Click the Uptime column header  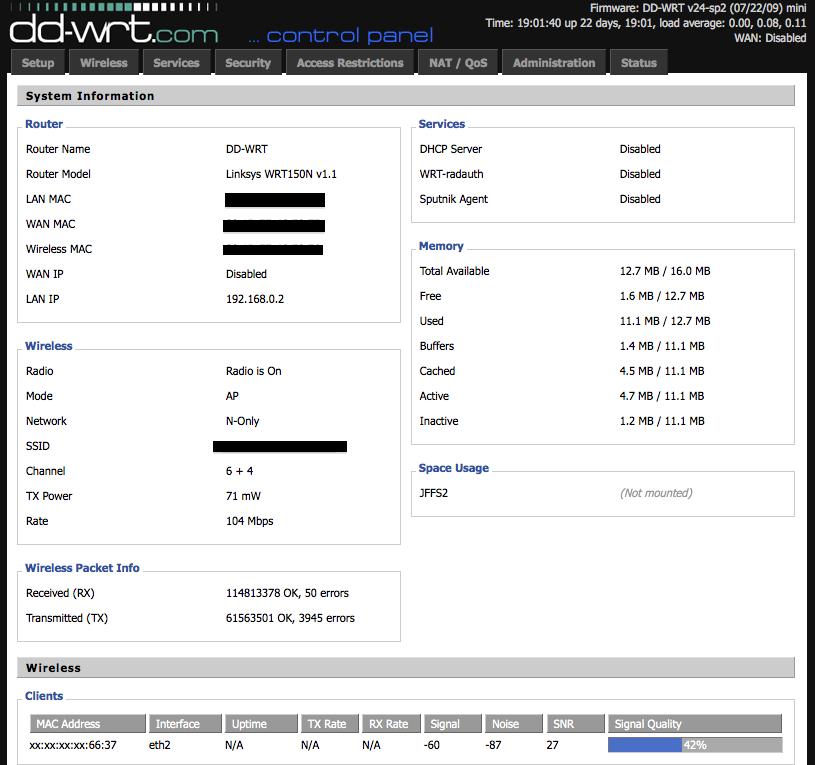(x=261, y=723)
